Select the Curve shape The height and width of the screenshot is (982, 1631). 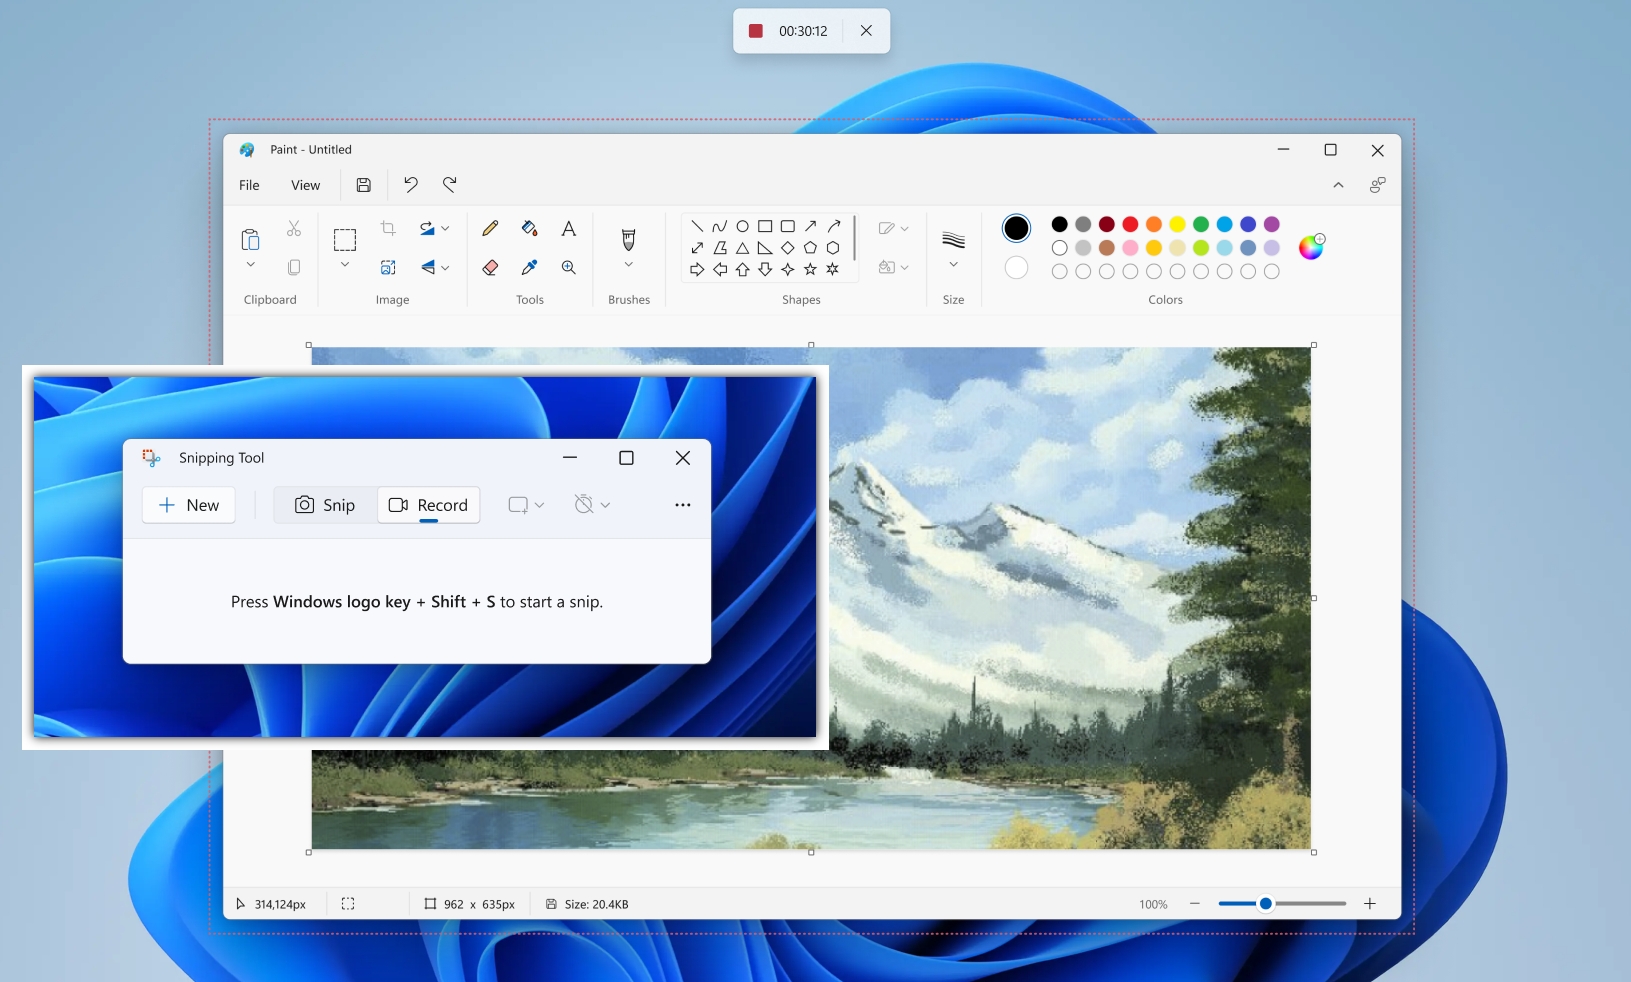[719, 226]
